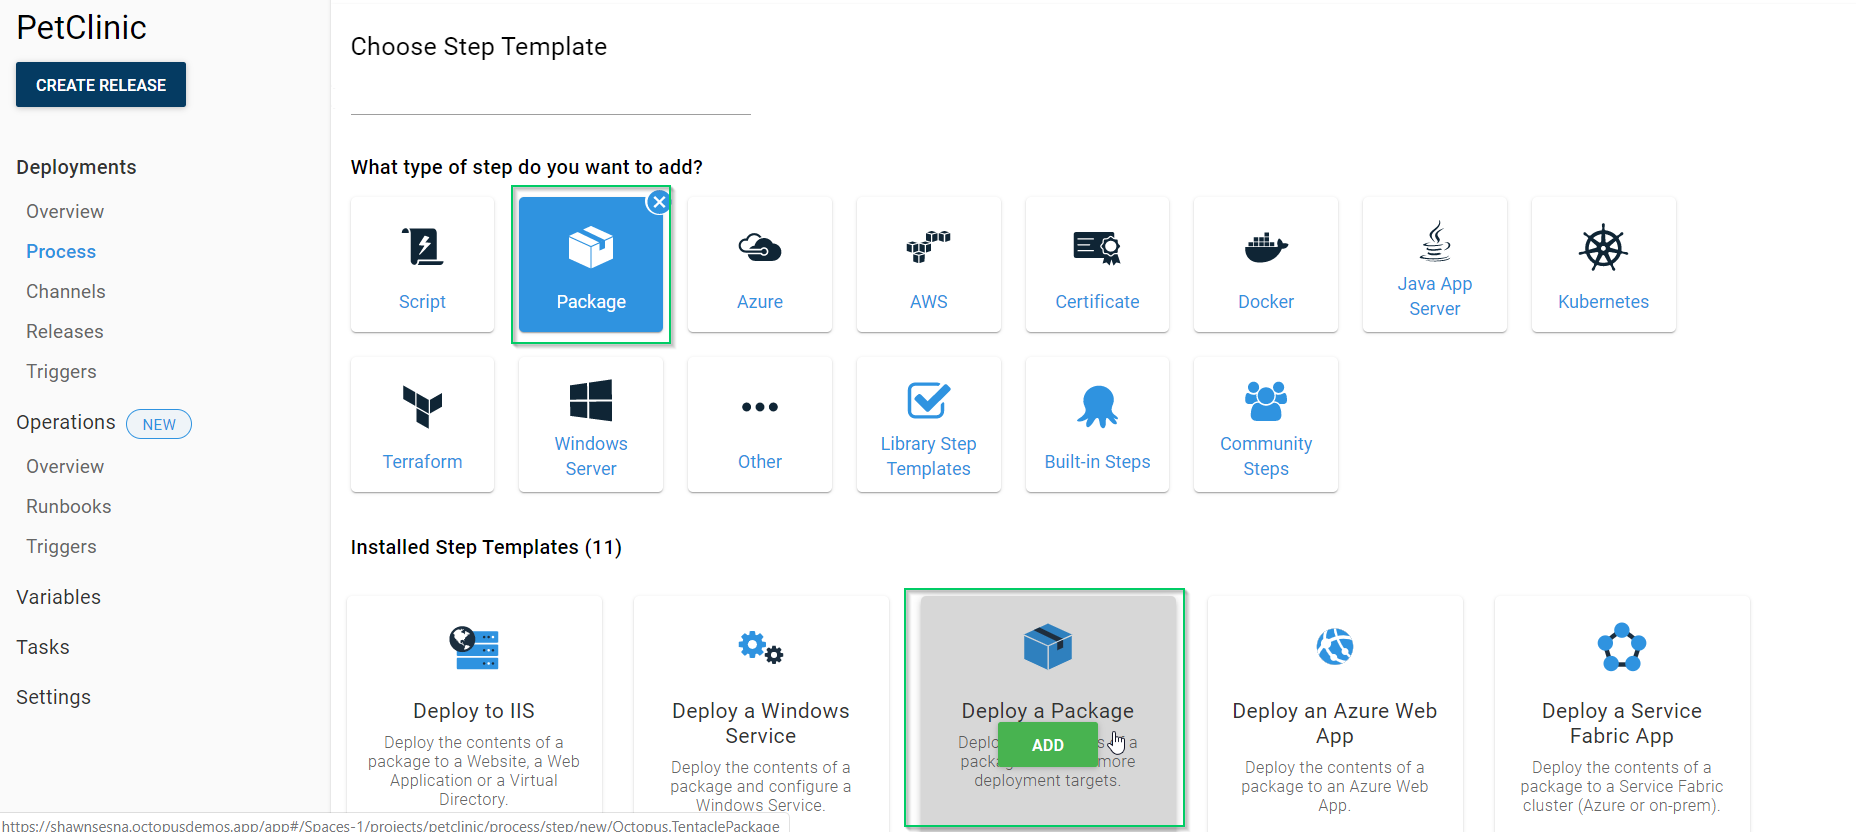Open the Process menu item
The image size is (1856, 832).
pos(61,252)
